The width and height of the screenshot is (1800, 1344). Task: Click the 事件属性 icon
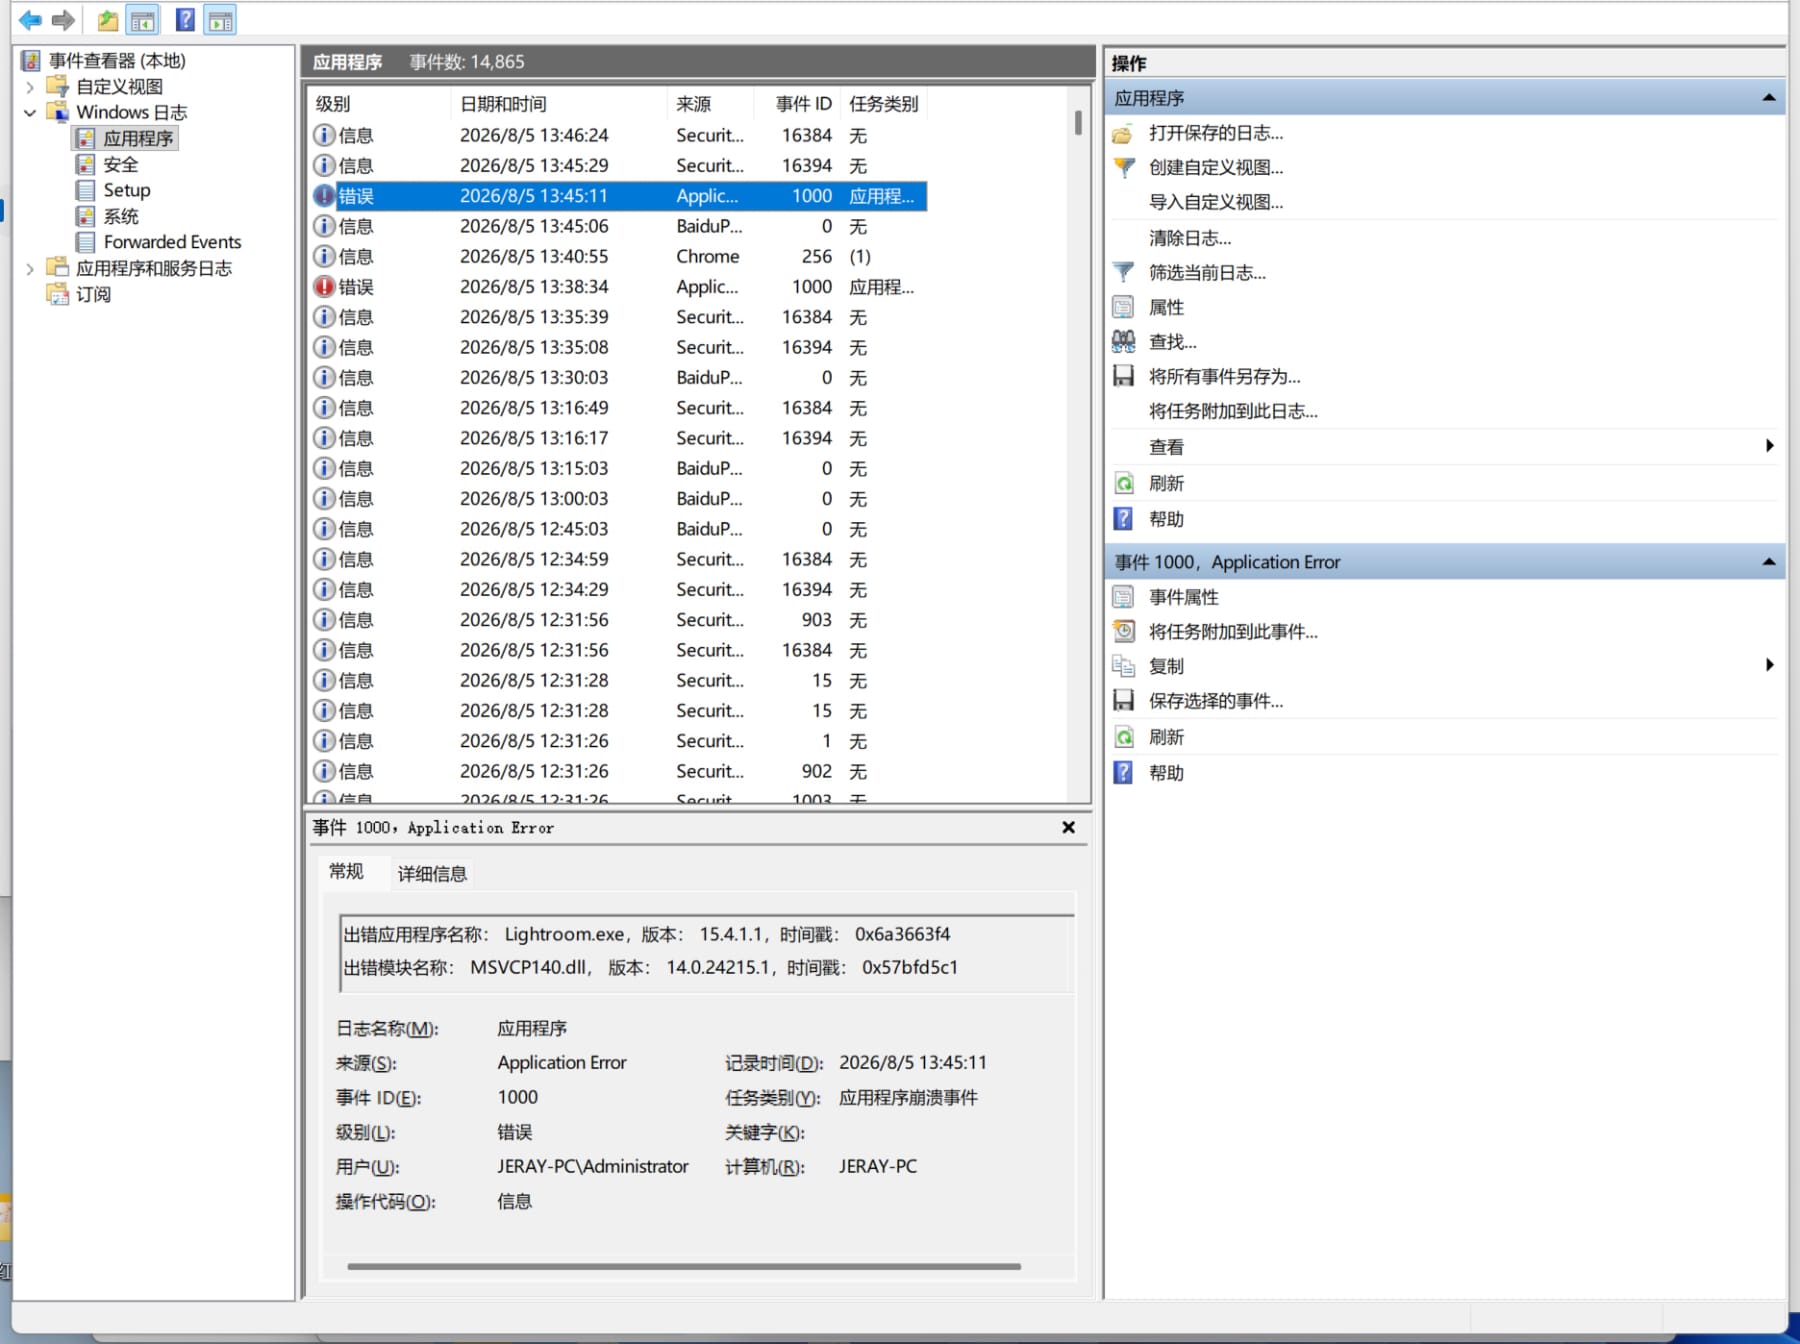click(x=1123, y=598)
